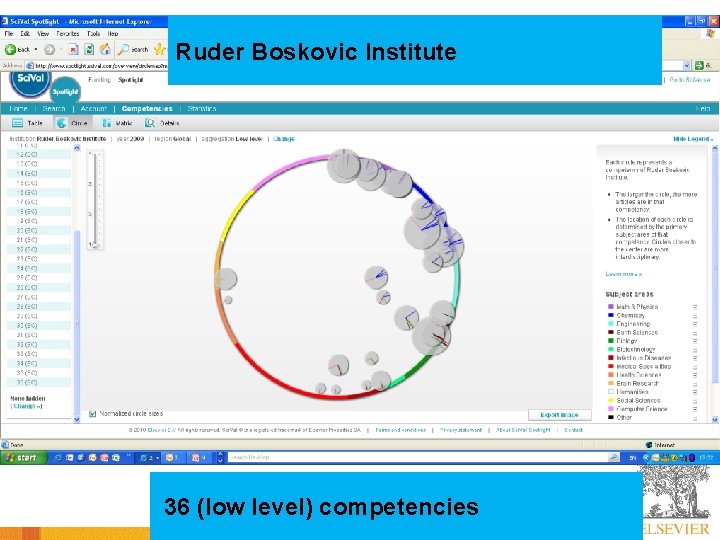Image resolution: width=720 pixels, height=540 pixels.
Task: Click the Export image button
Action: [559, 415]
